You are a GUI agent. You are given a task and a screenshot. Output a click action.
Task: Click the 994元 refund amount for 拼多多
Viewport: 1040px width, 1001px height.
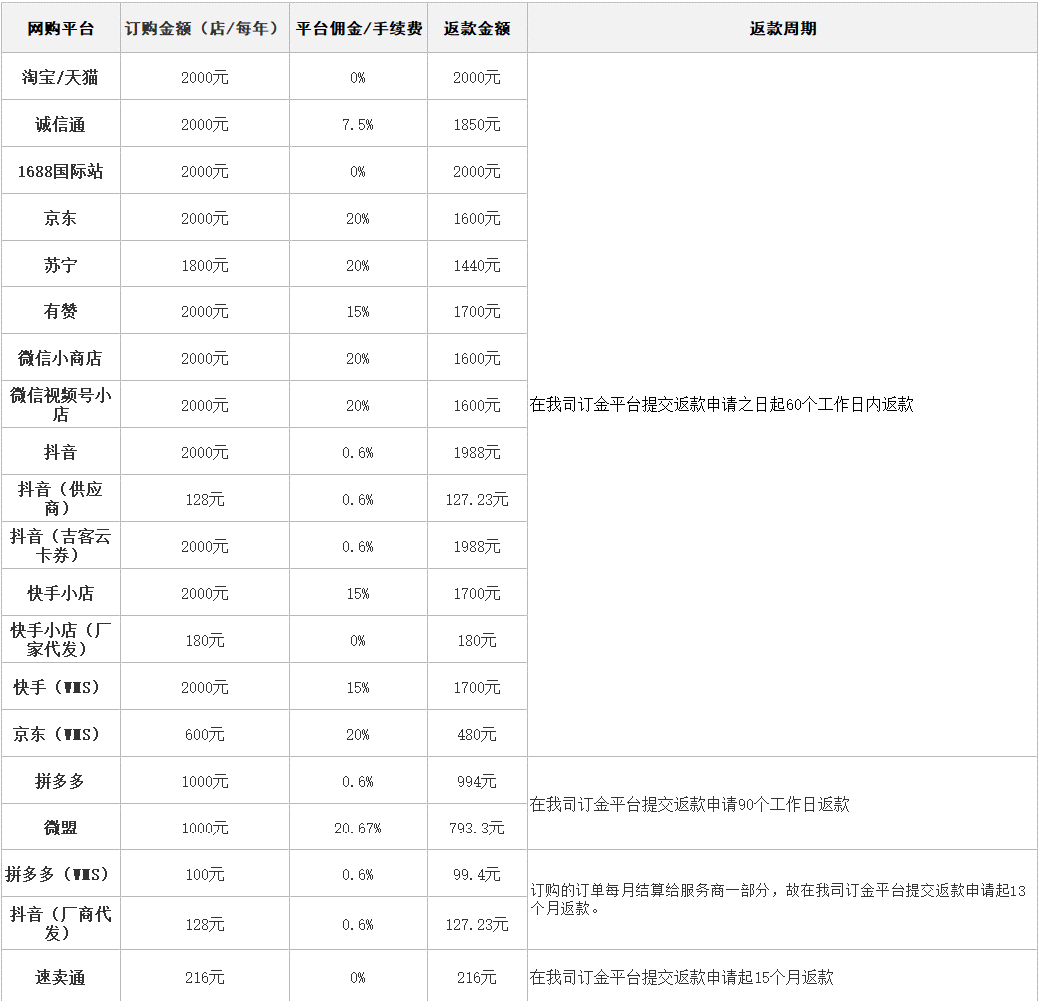(x=477, y=781)
